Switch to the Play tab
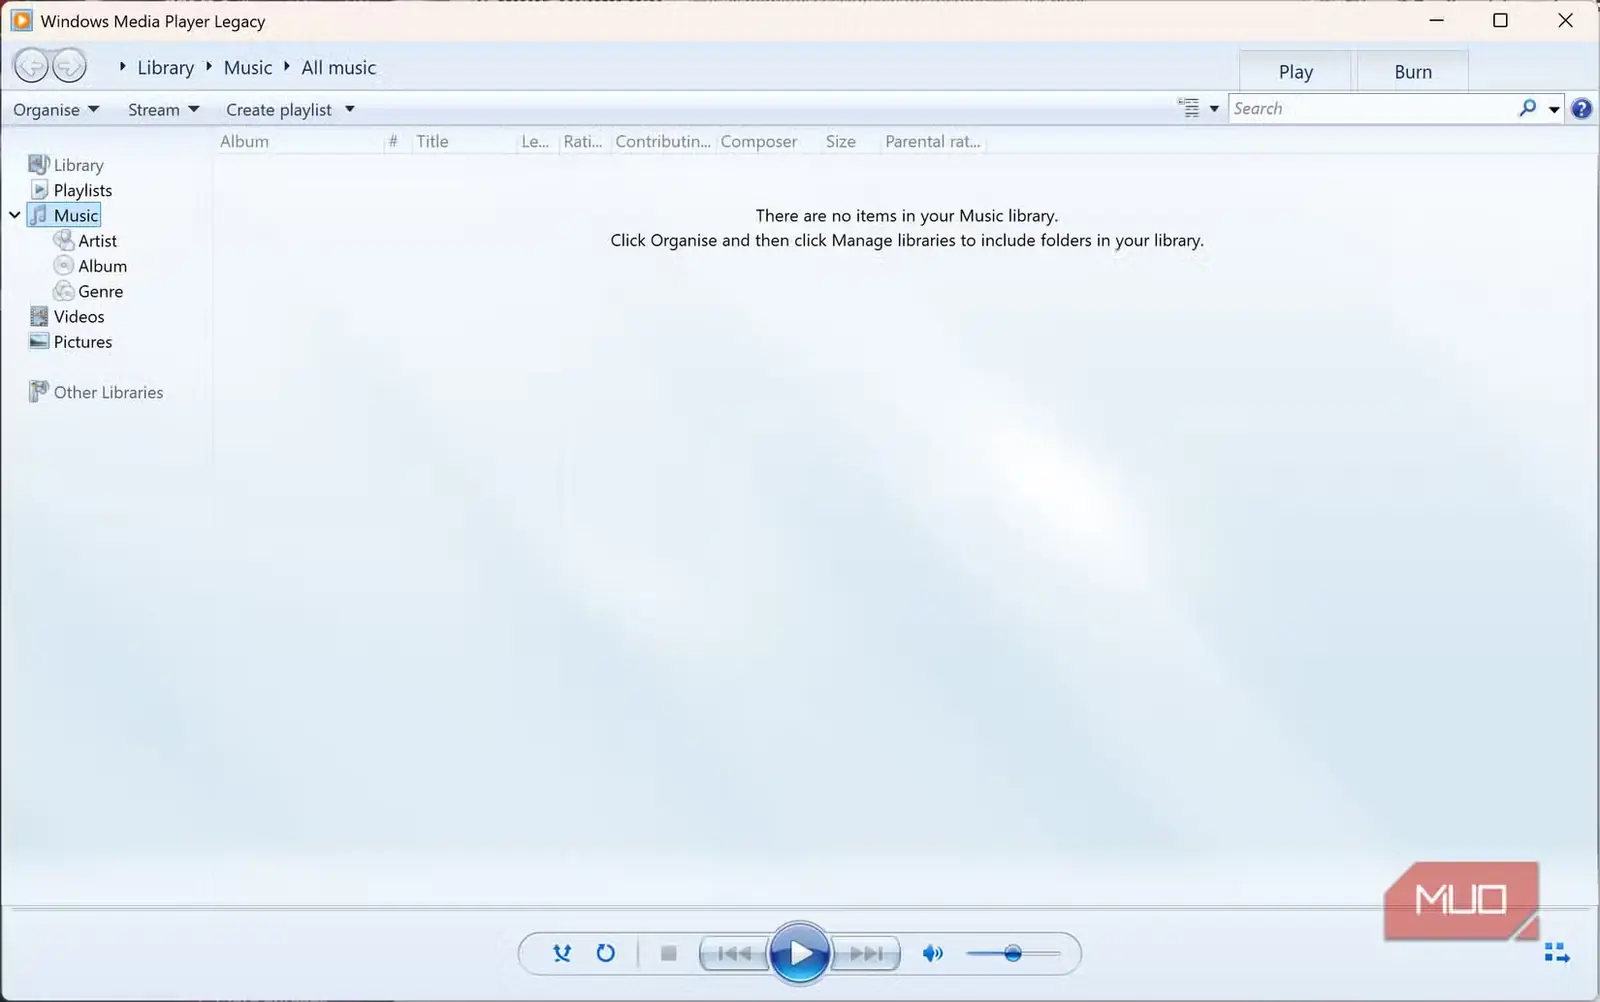The width and height of the screenshot is (1600, 1002). 1296,71
